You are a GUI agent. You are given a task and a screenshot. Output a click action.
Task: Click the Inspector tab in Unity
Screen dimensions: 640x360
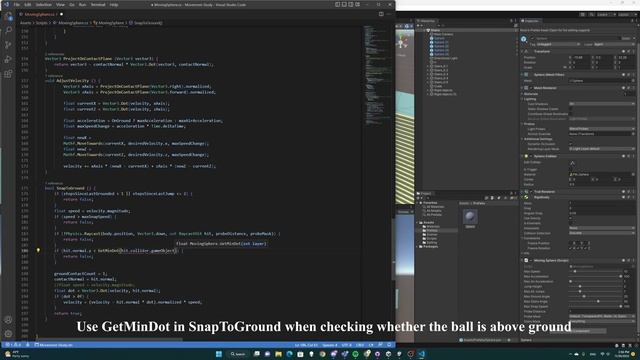pos(530,21)
